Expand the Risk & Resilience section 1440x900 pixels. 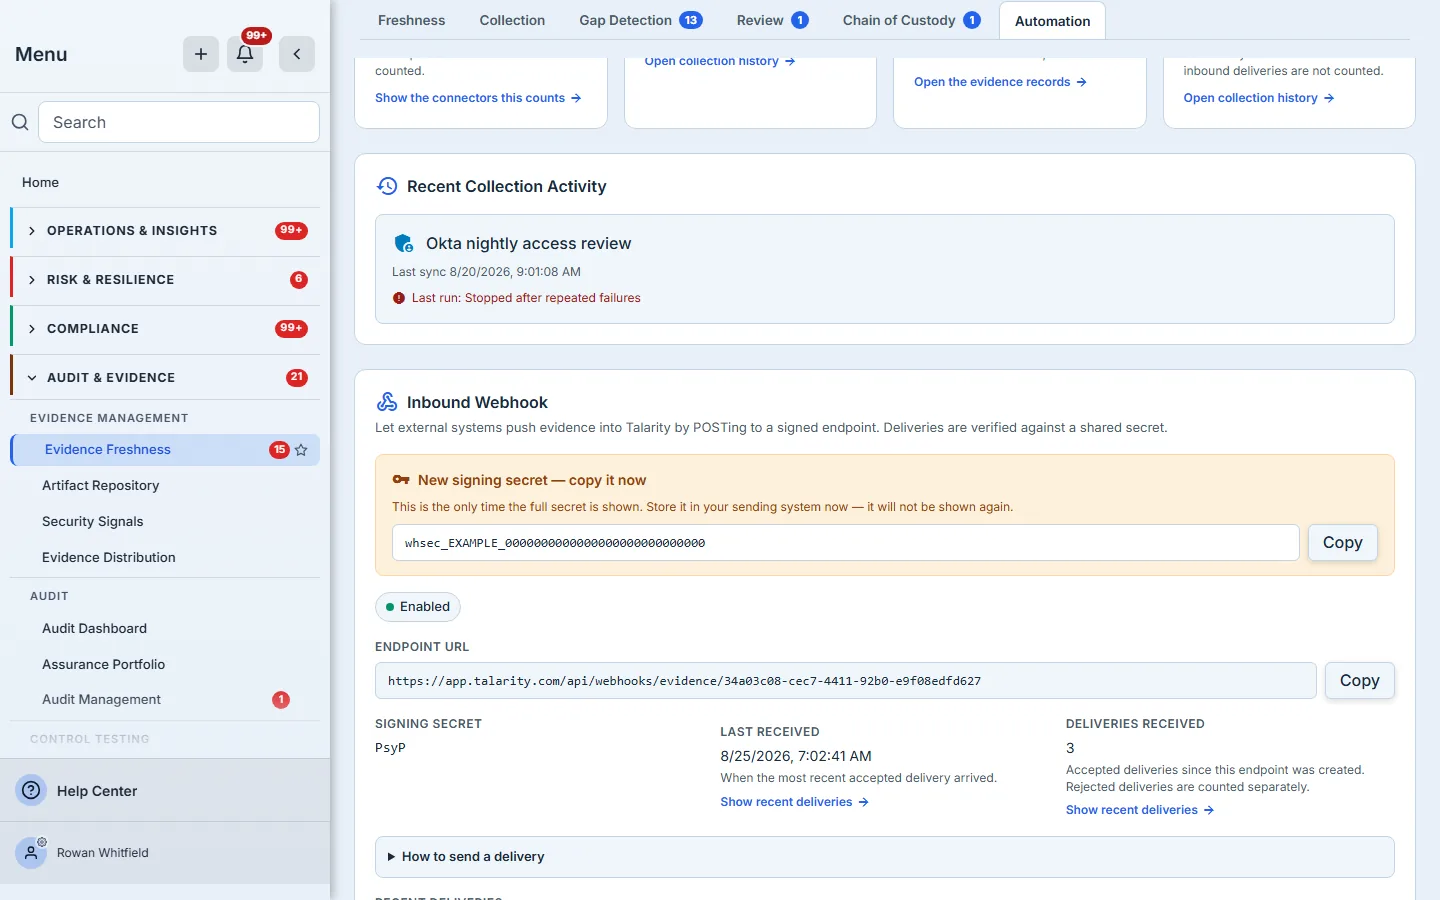(x=165, y=280)
